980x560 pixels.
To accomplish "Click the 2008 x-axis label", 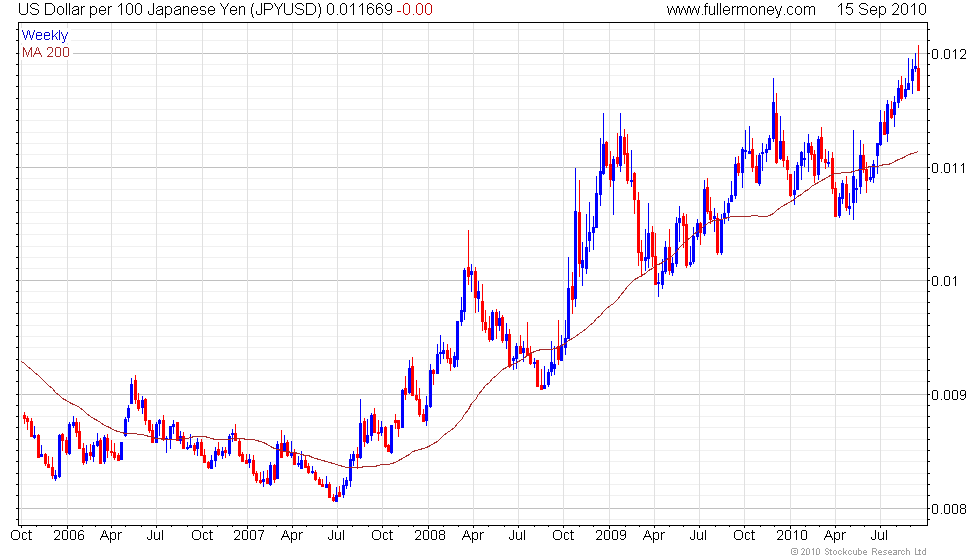I will 430,536.
